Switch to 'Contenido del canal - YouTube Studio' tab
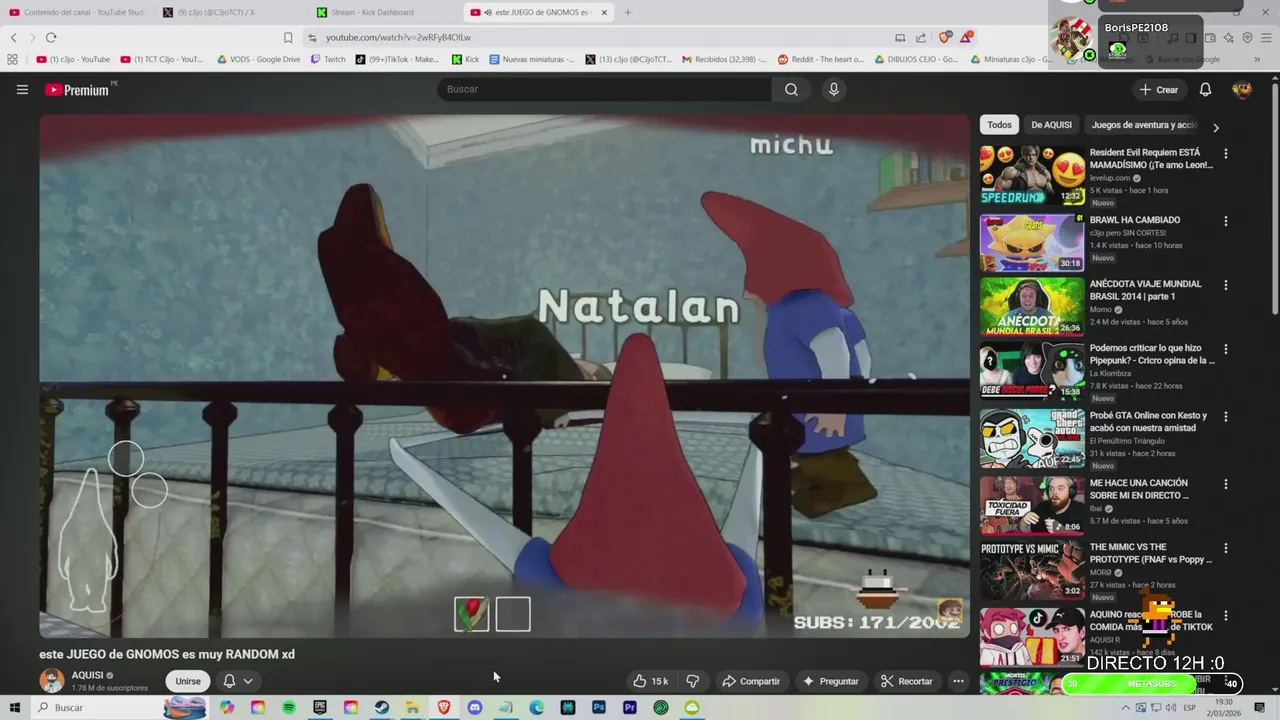Image resolution: width=1280 pixels, height=720 pixels. tap(77, 12)
